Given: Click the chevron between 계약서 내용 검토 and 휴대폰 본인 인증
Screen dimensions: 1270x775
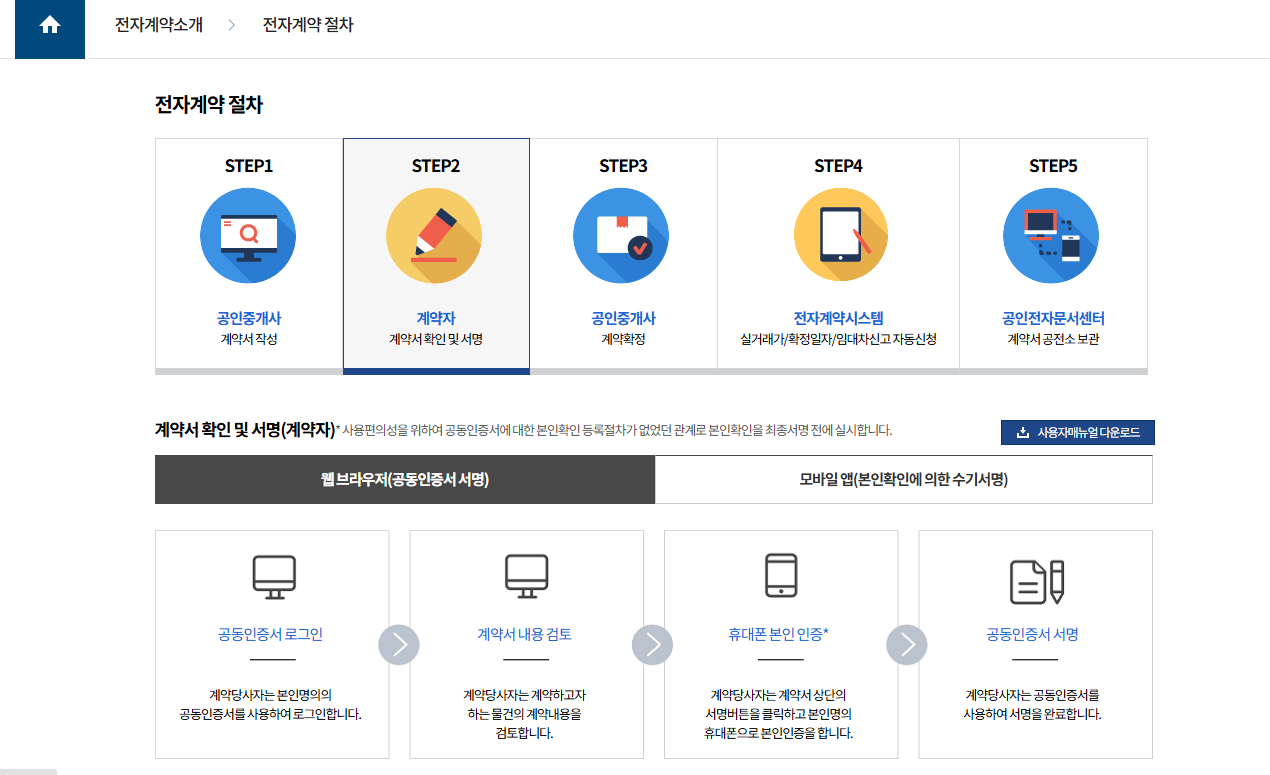Looking at the screenshot, I should tap(653, 644).
